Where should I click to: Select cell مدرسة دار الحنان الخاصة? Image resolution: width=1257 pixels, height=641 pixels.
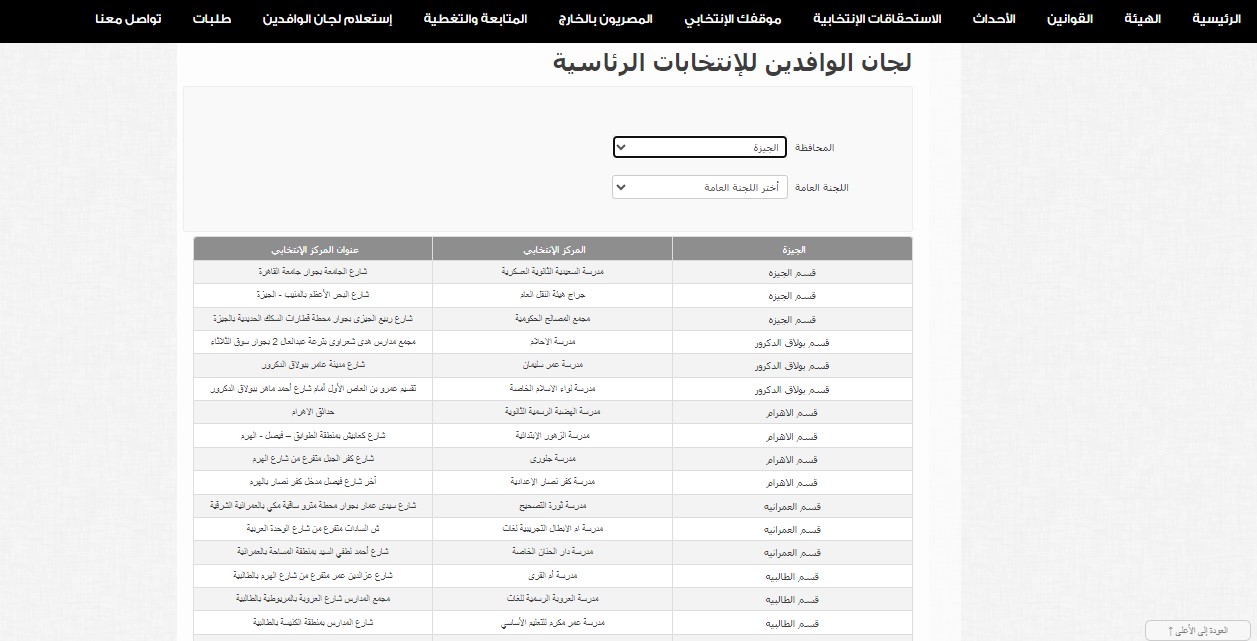553,552
